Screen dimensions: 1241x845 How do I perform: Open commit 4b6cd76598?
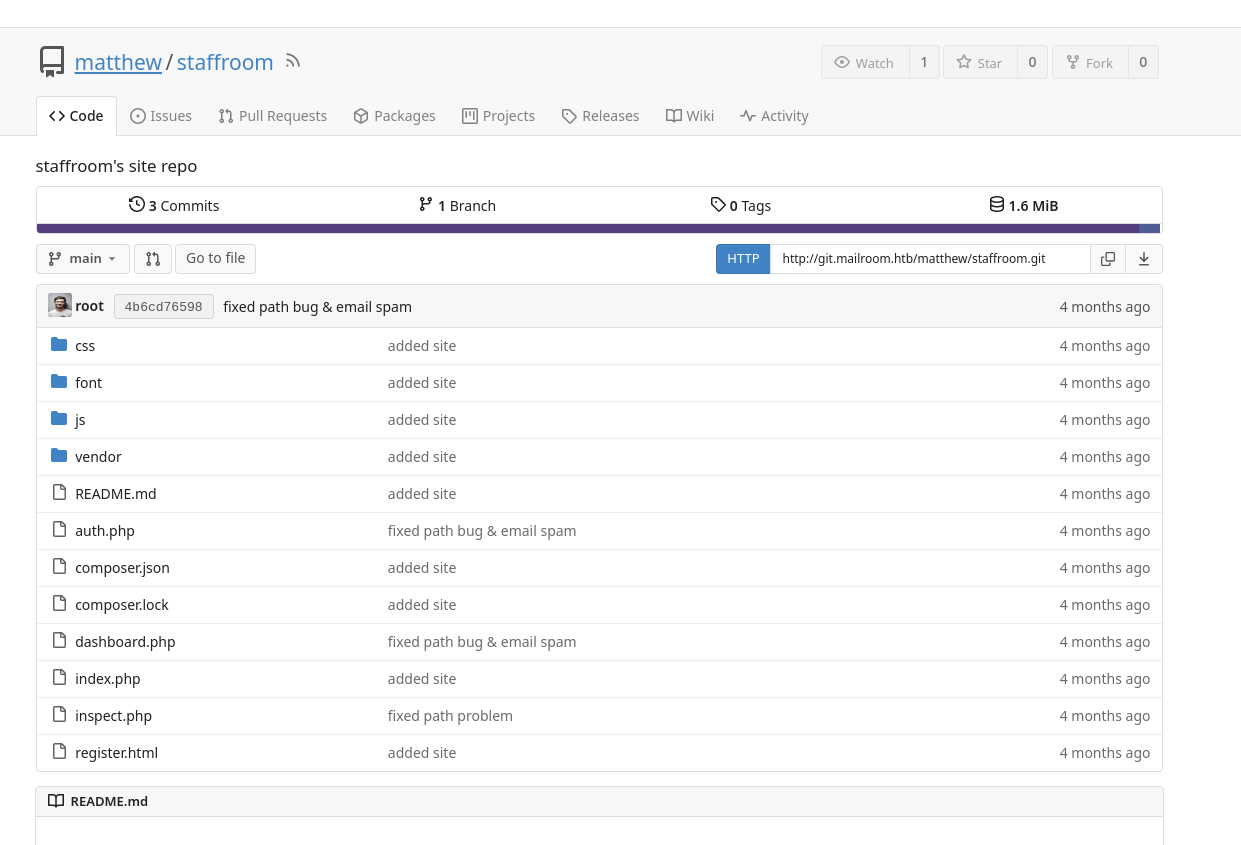163,307
